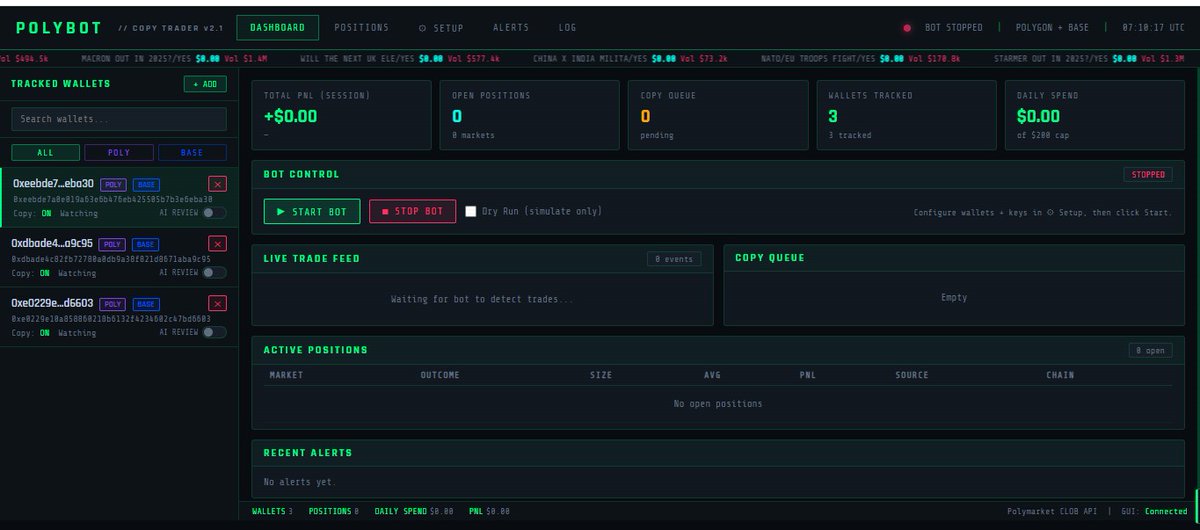Screen dimensions: 1200x530
Task: Filter wallets by BASE chain
Action: tap(192, 153)
